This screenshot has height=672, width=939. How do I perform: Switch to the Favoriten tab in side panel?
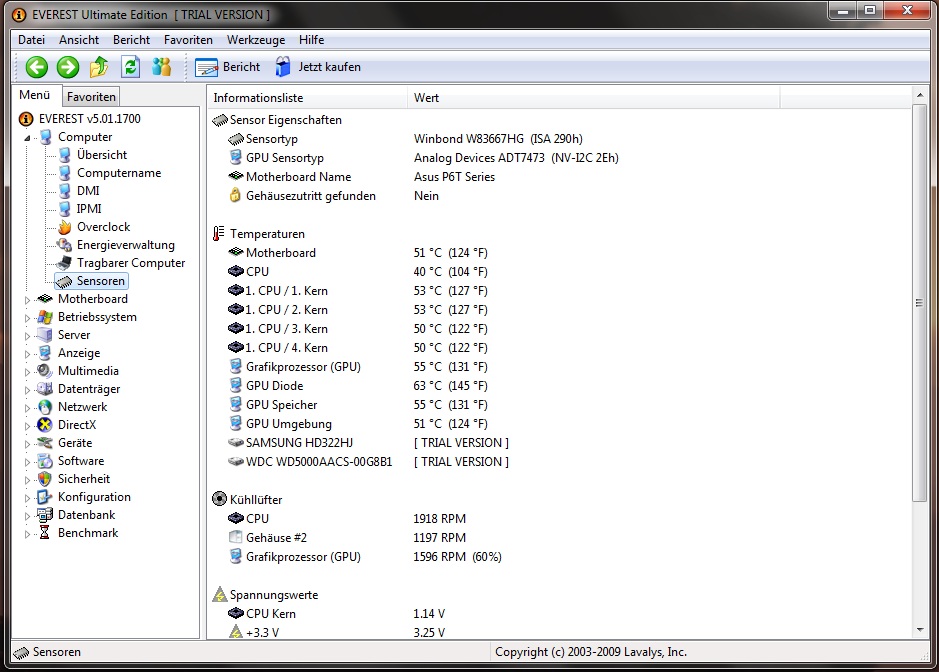(x=91, y=96)
